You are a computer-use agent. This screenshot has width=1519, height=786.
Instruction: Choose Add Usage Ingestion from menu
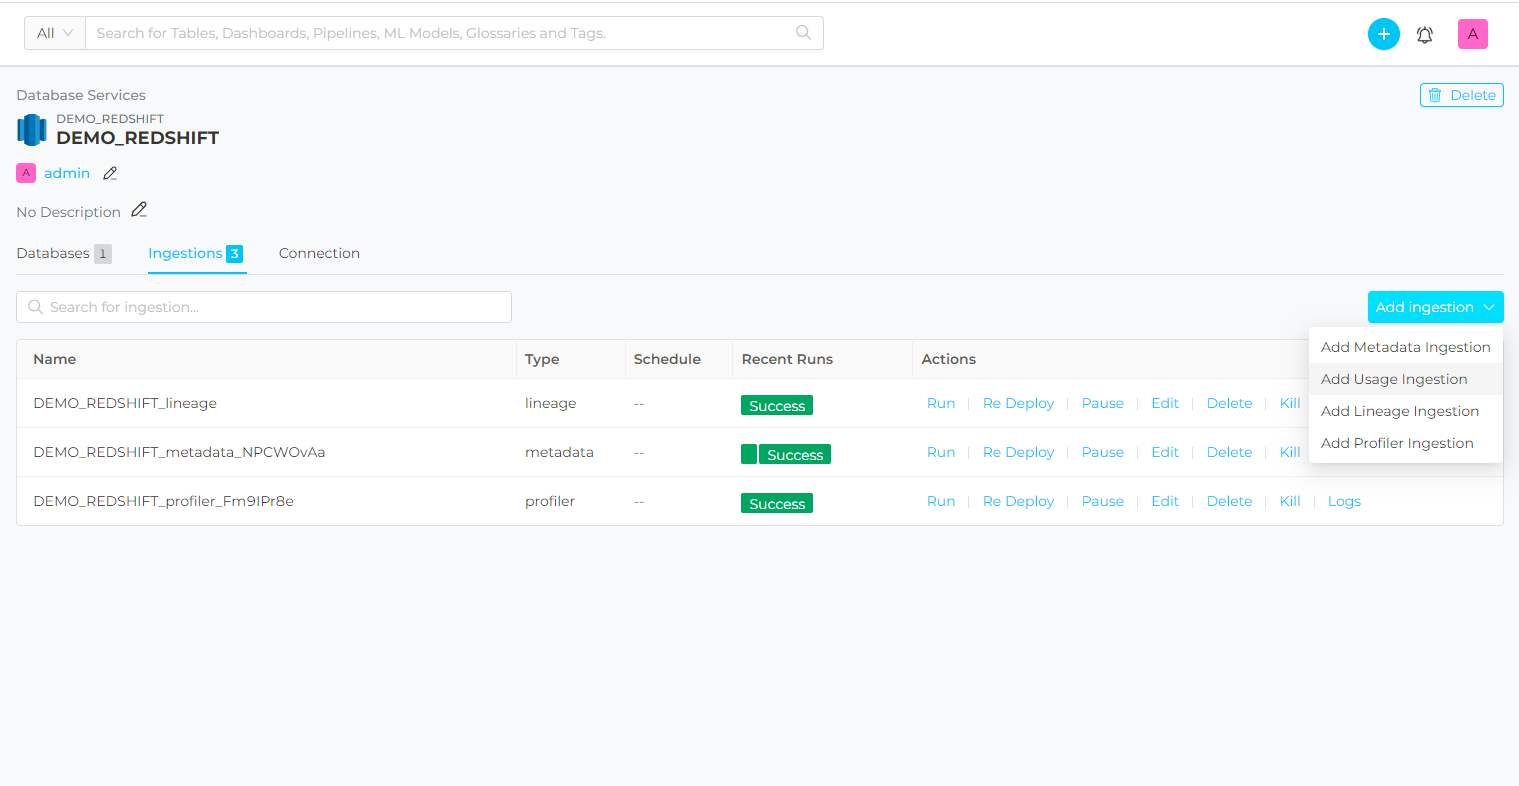point(1394,379)
